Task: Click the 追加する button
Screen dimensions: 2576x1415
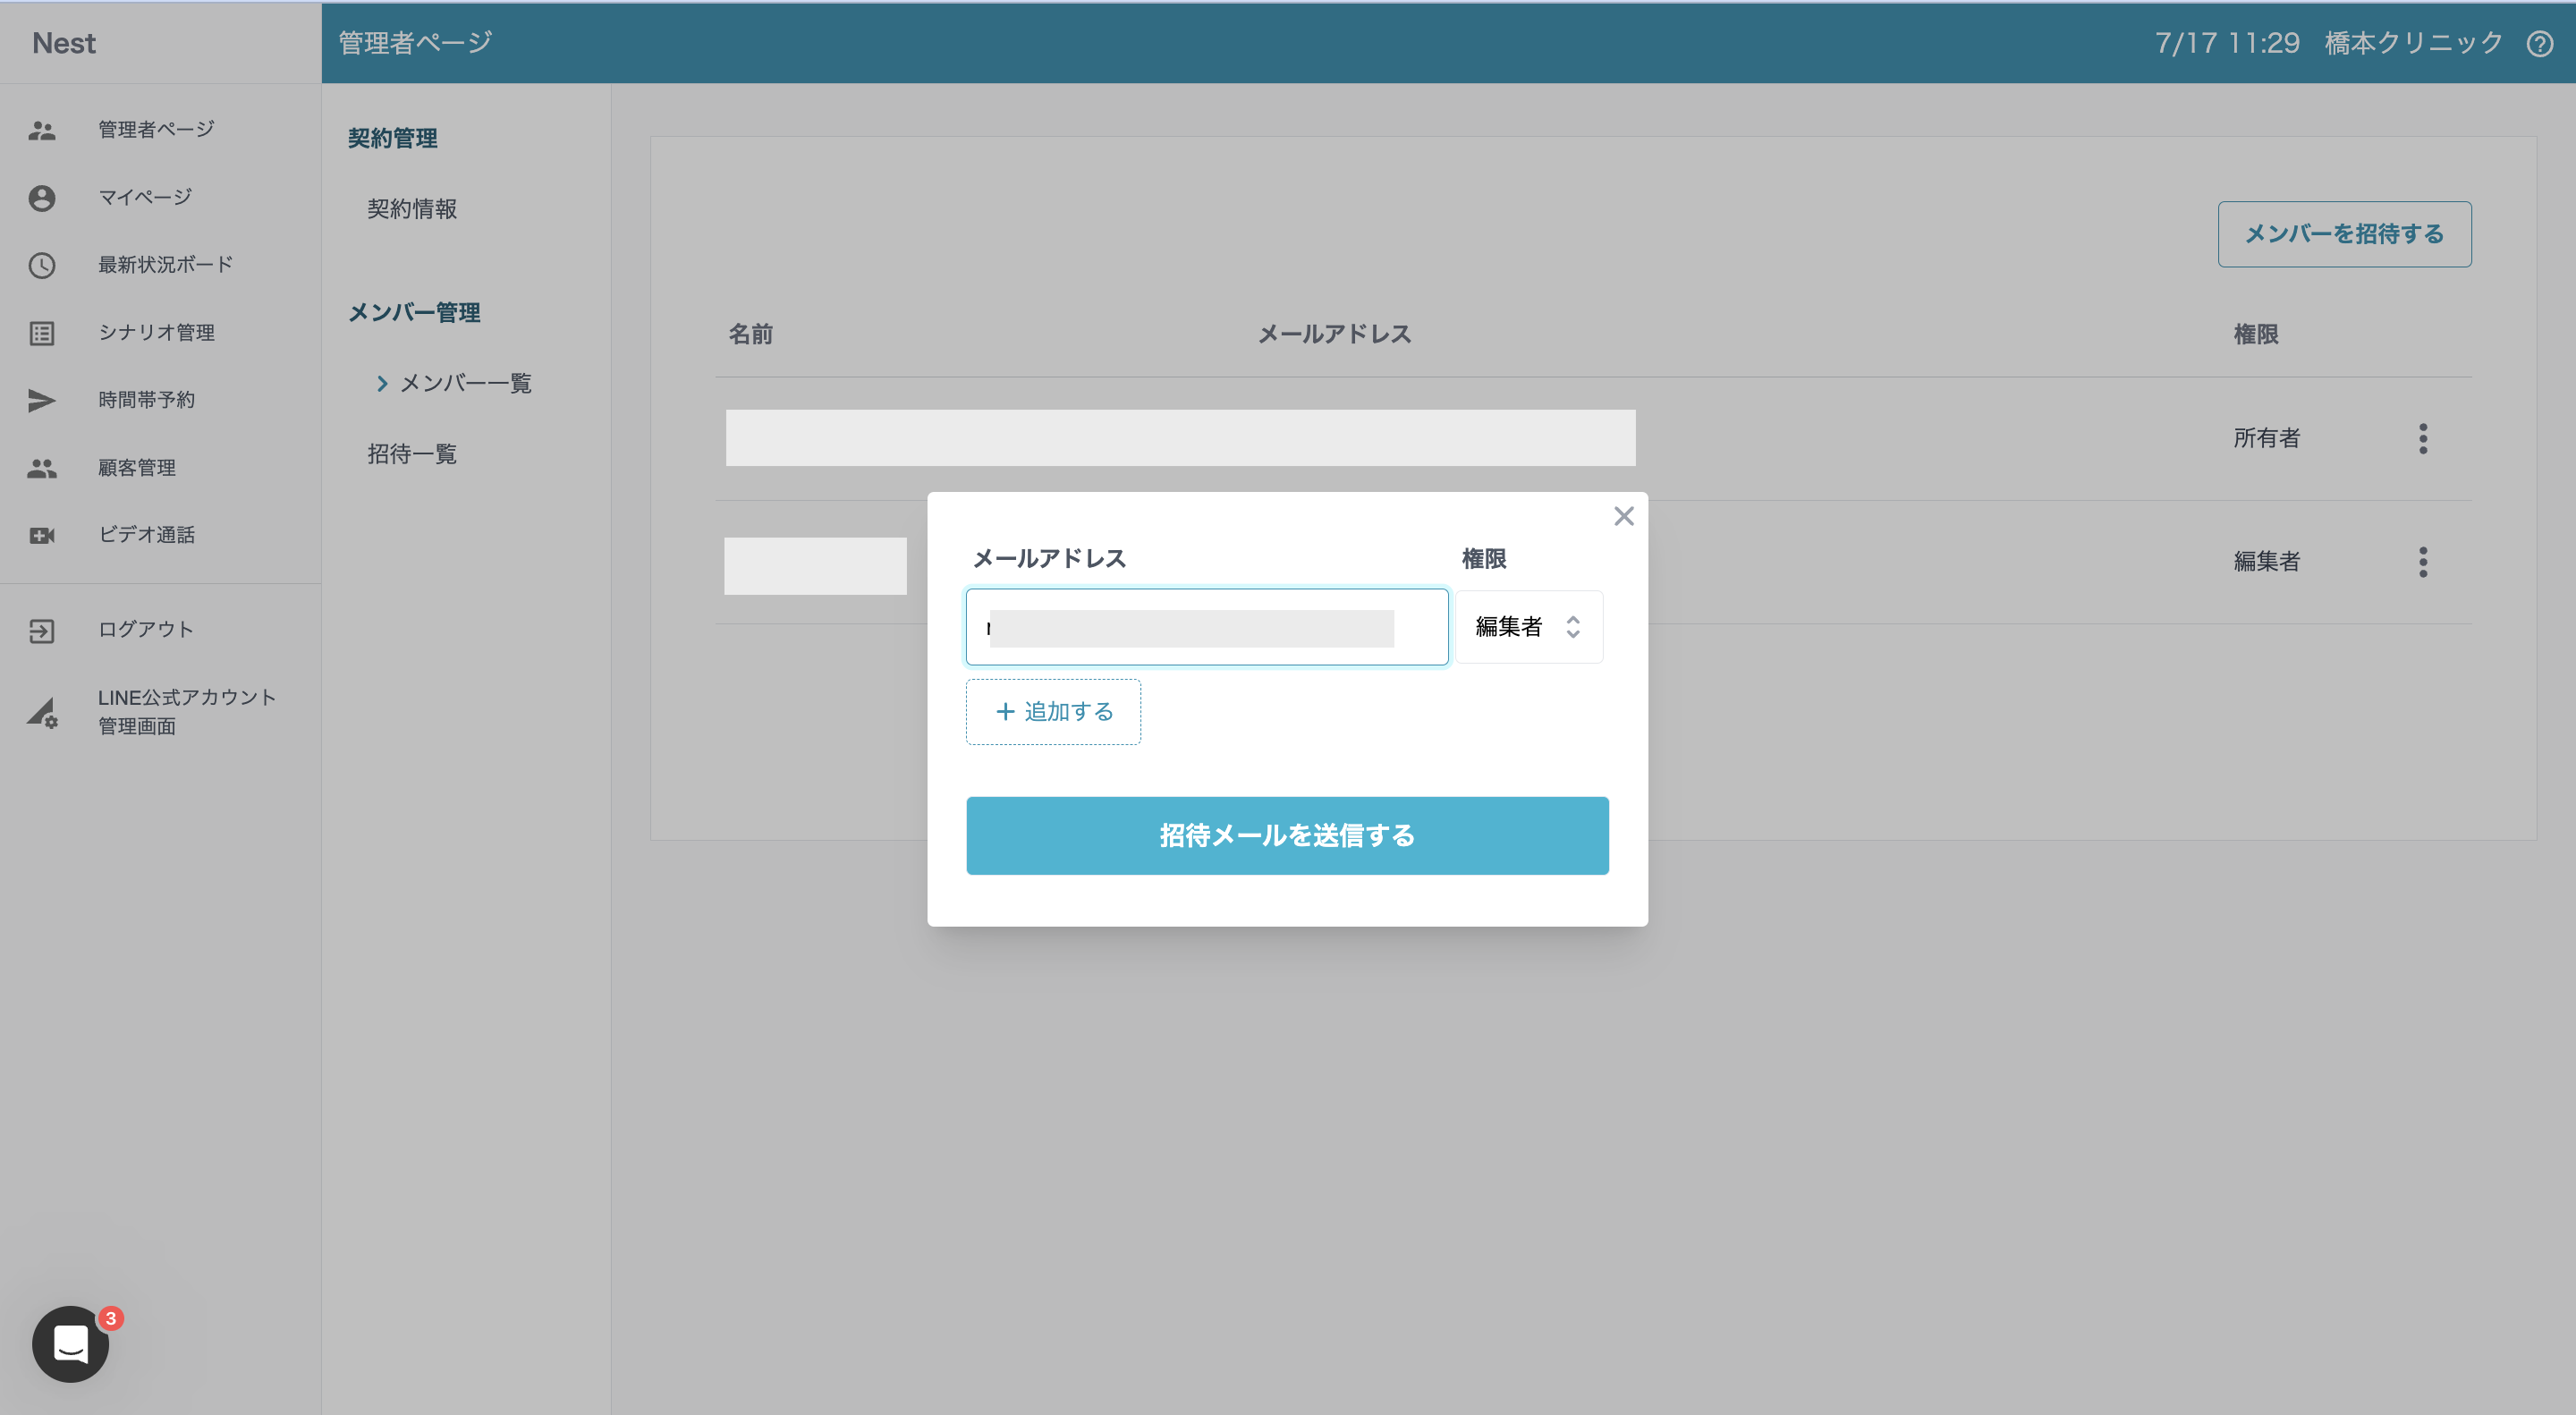Action: 1053,712
